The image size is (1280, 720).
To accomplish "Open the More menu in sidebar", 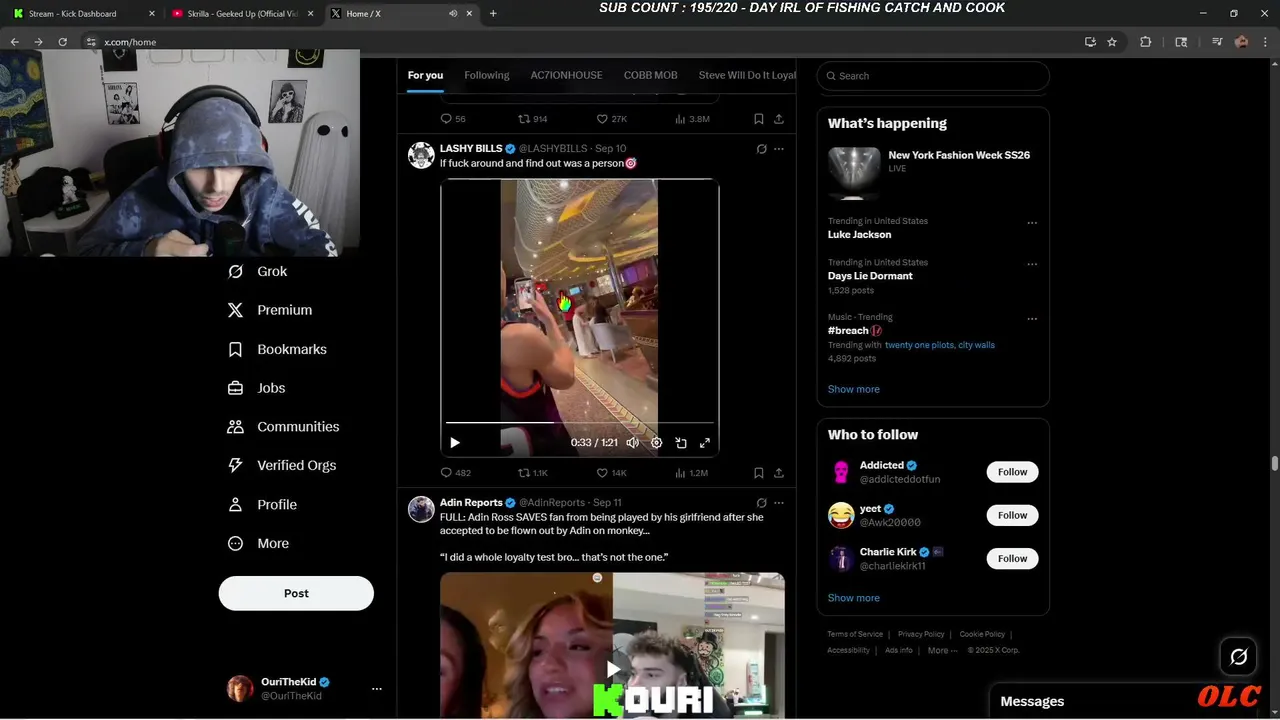I will [258, 543].
